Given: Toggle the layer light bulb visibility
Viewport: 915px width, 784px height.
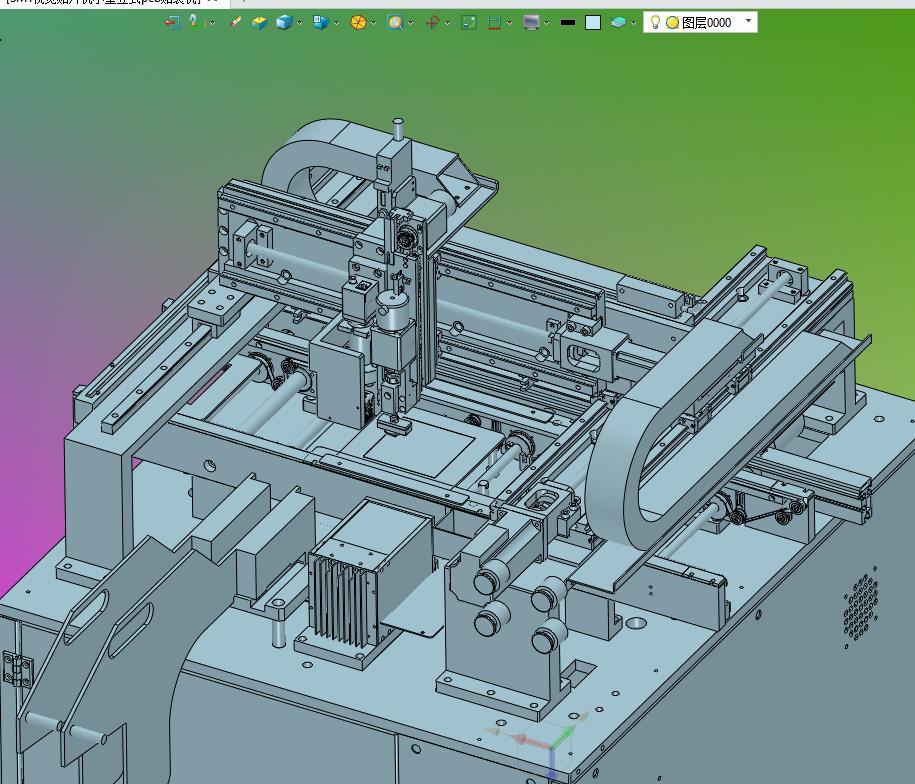Looking at the screenshot, I should [655, 22].
